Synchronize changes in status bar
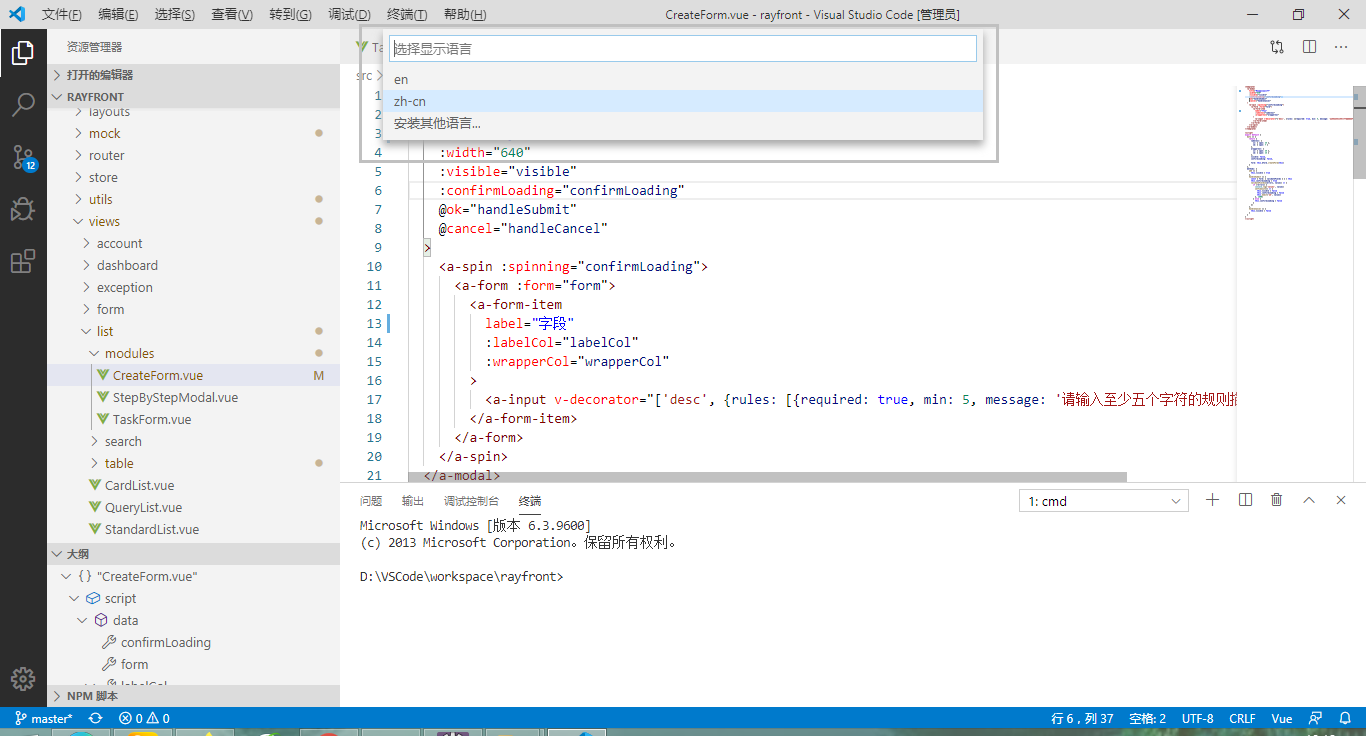The width and height of the screenshot is (1366, 736). coord(96,718)
